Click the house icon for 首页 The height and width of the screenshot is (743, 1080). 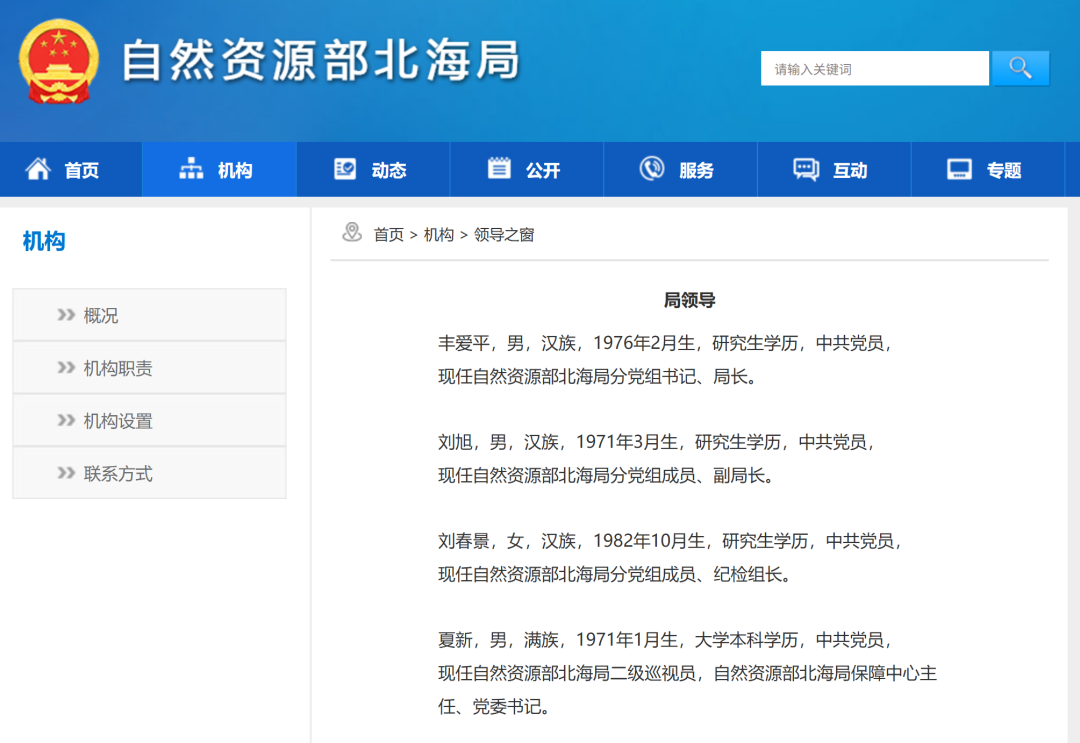[38, 169]
